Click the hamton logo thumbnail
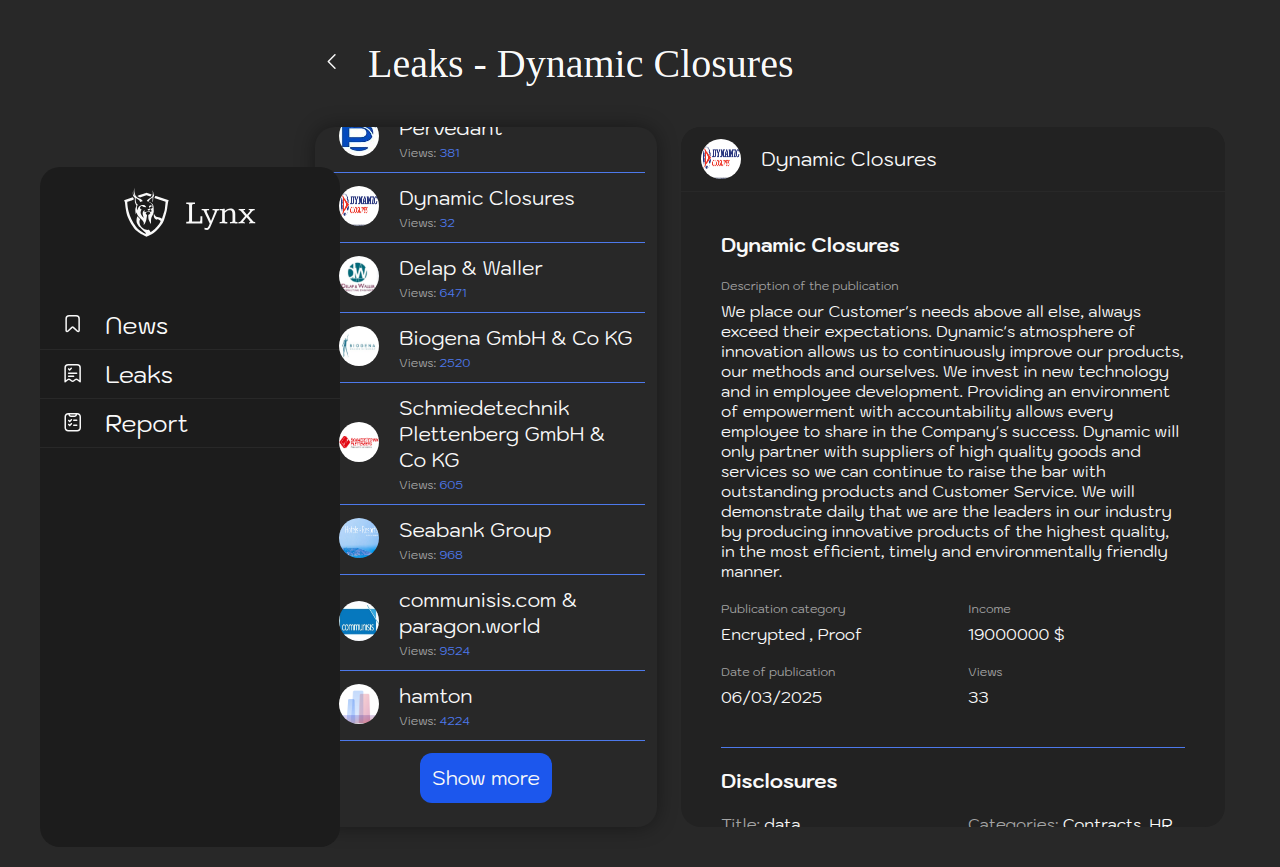1280x867 pixels. tap(359, 704)
